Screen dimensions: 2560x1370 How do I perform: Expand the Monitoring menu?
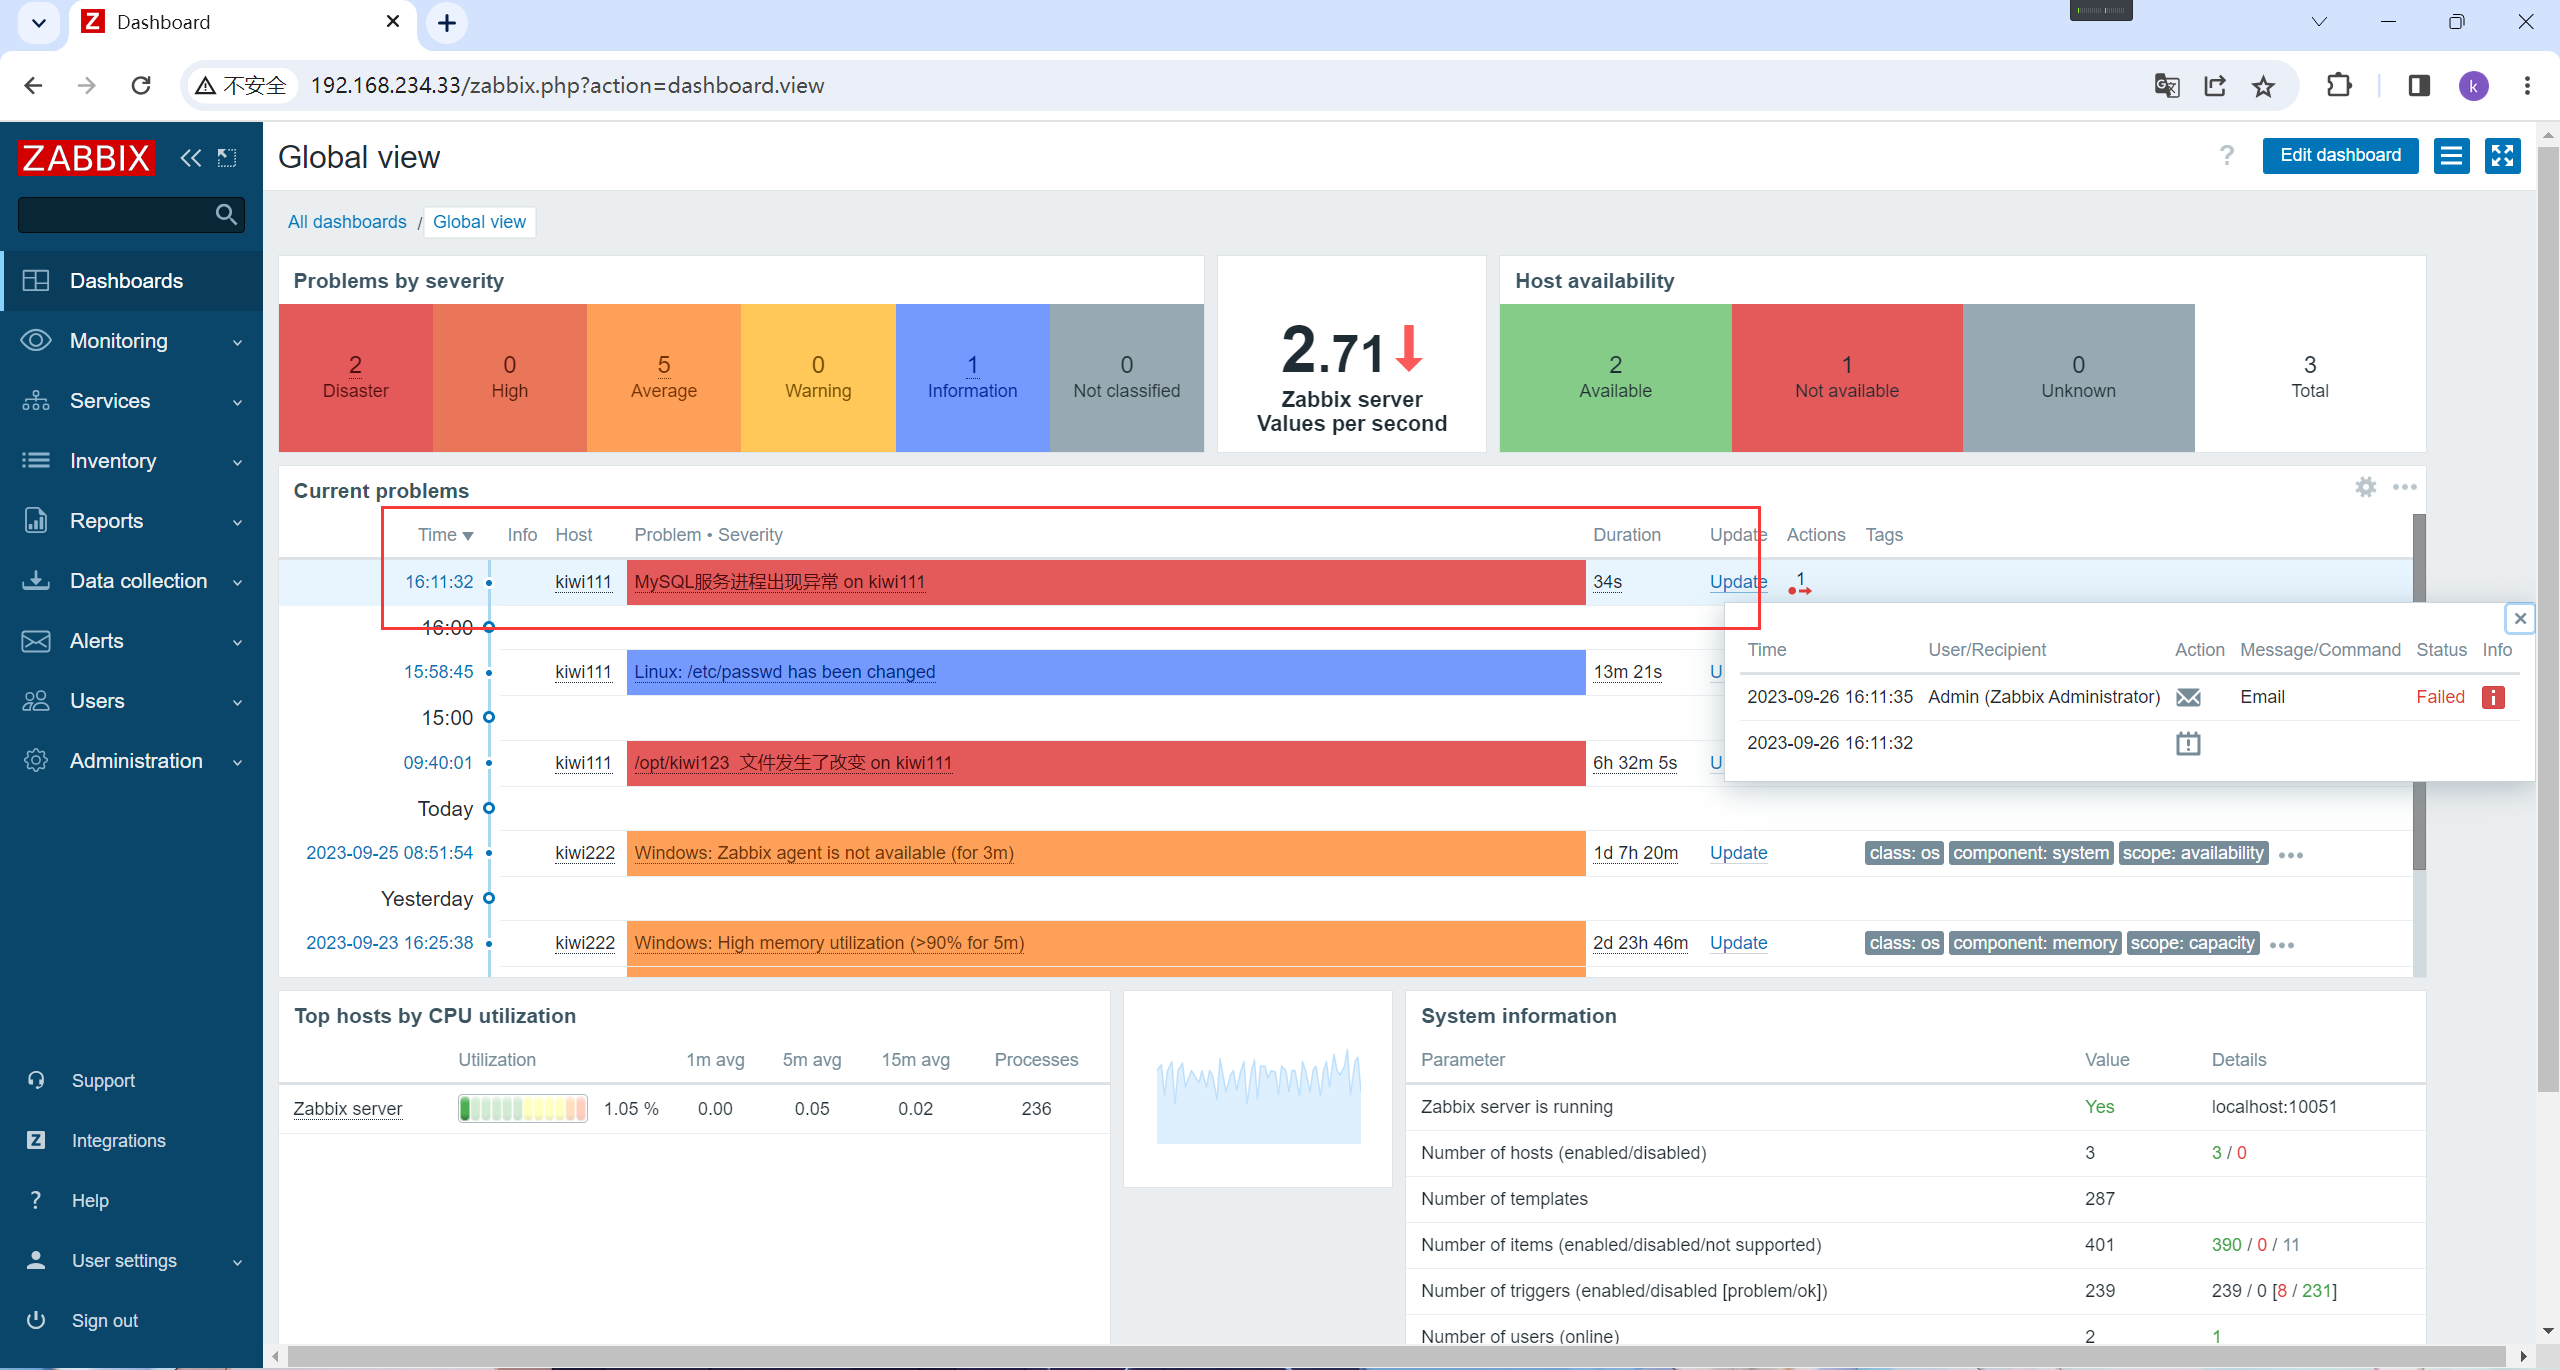point(131,341)
